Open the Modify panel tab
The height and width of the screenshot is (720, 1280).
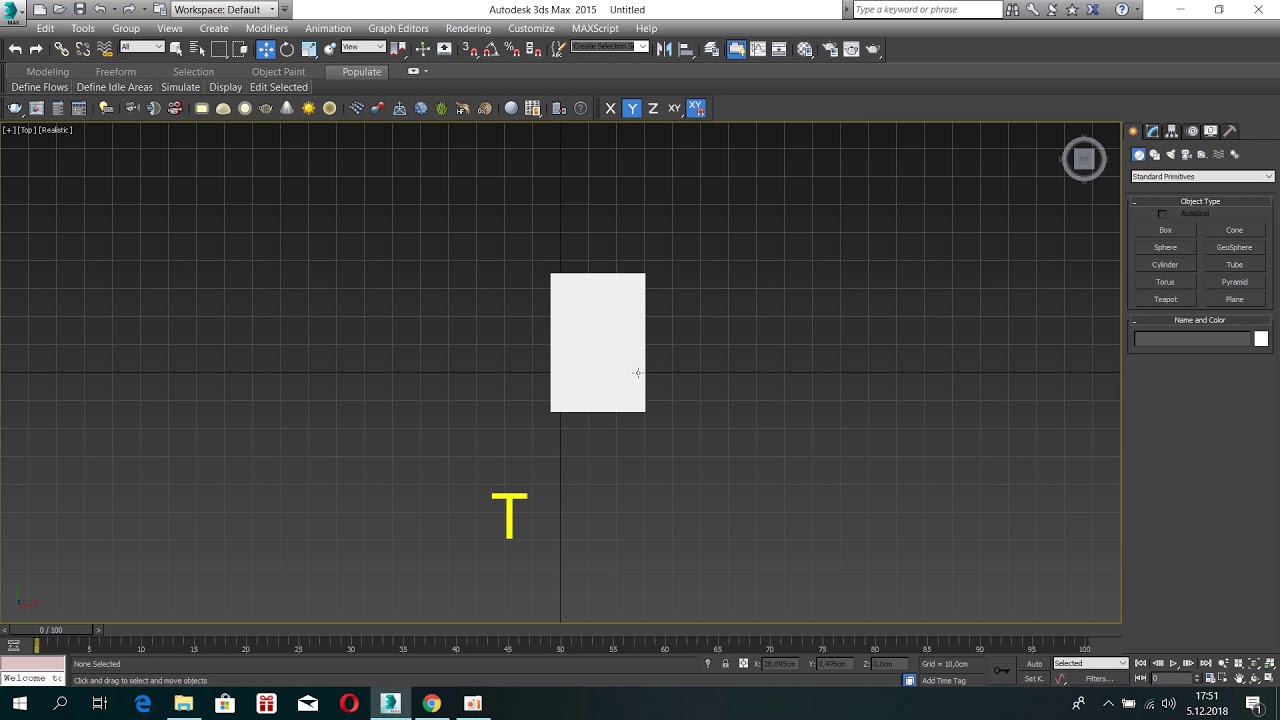point(1152,131)
